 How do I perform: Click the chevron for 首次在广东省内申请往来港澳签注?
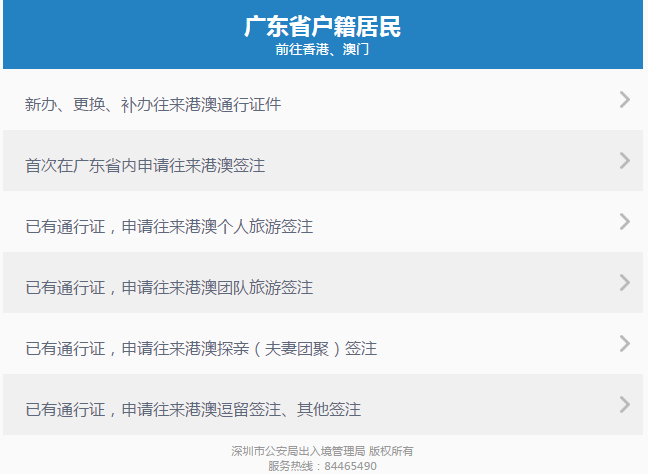624,160
